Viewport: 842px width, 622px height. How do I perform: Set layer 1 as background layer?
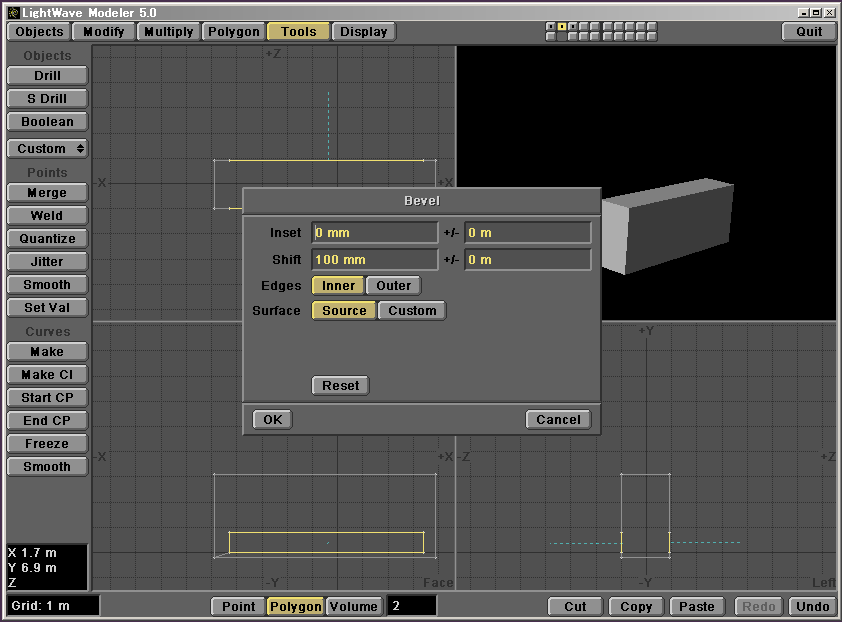[551, 36]
